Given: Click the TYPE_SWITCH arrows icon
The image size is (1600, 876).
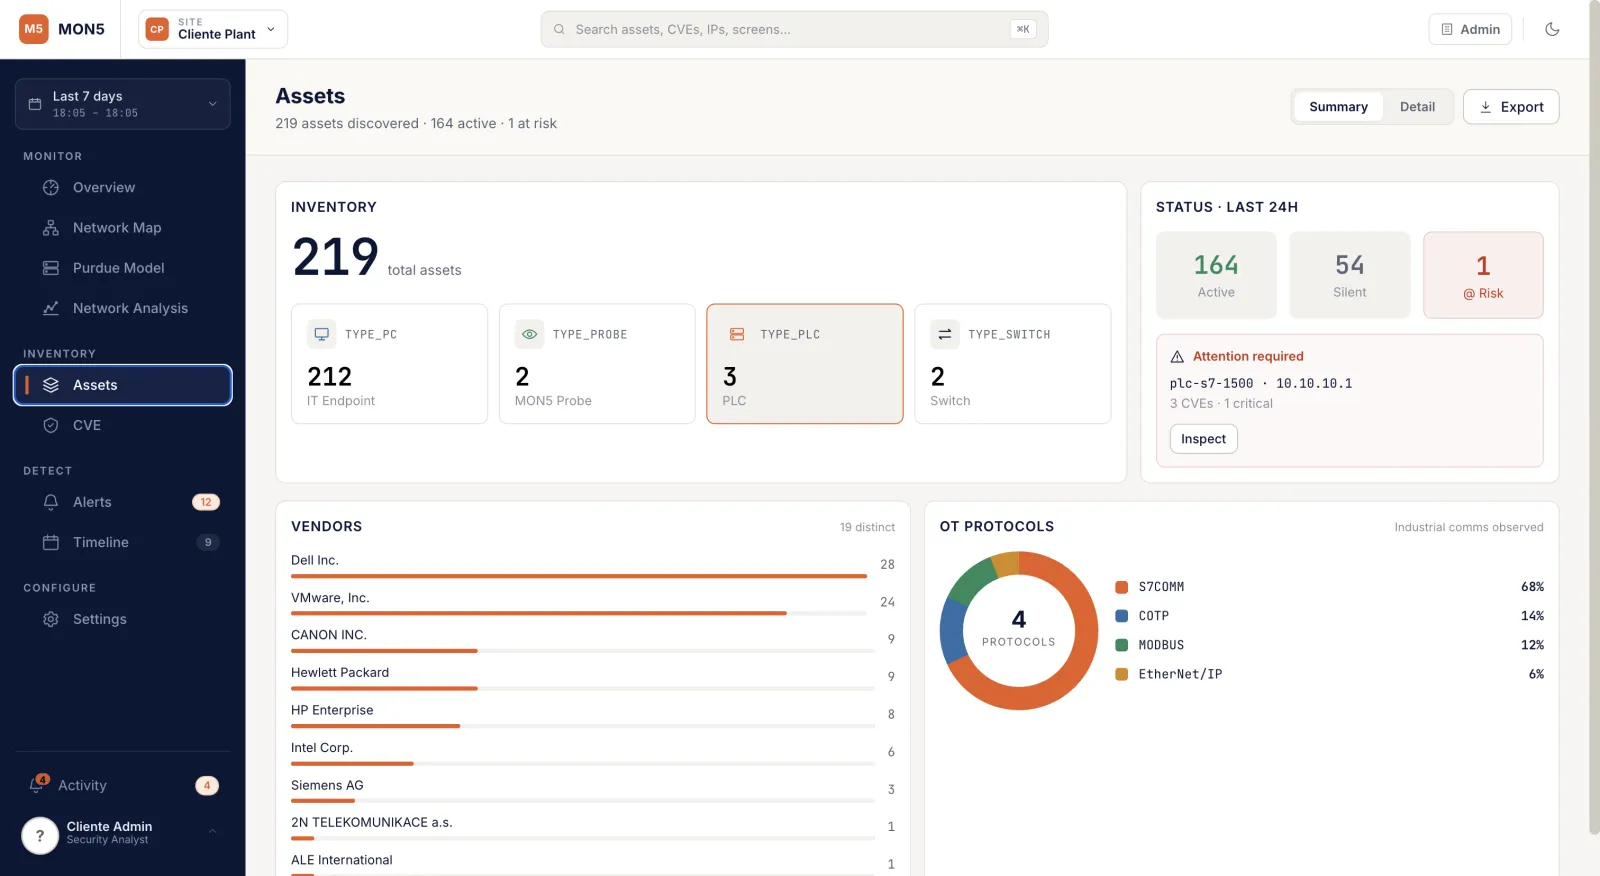Looking at the screenshot, I should [945, 334].
